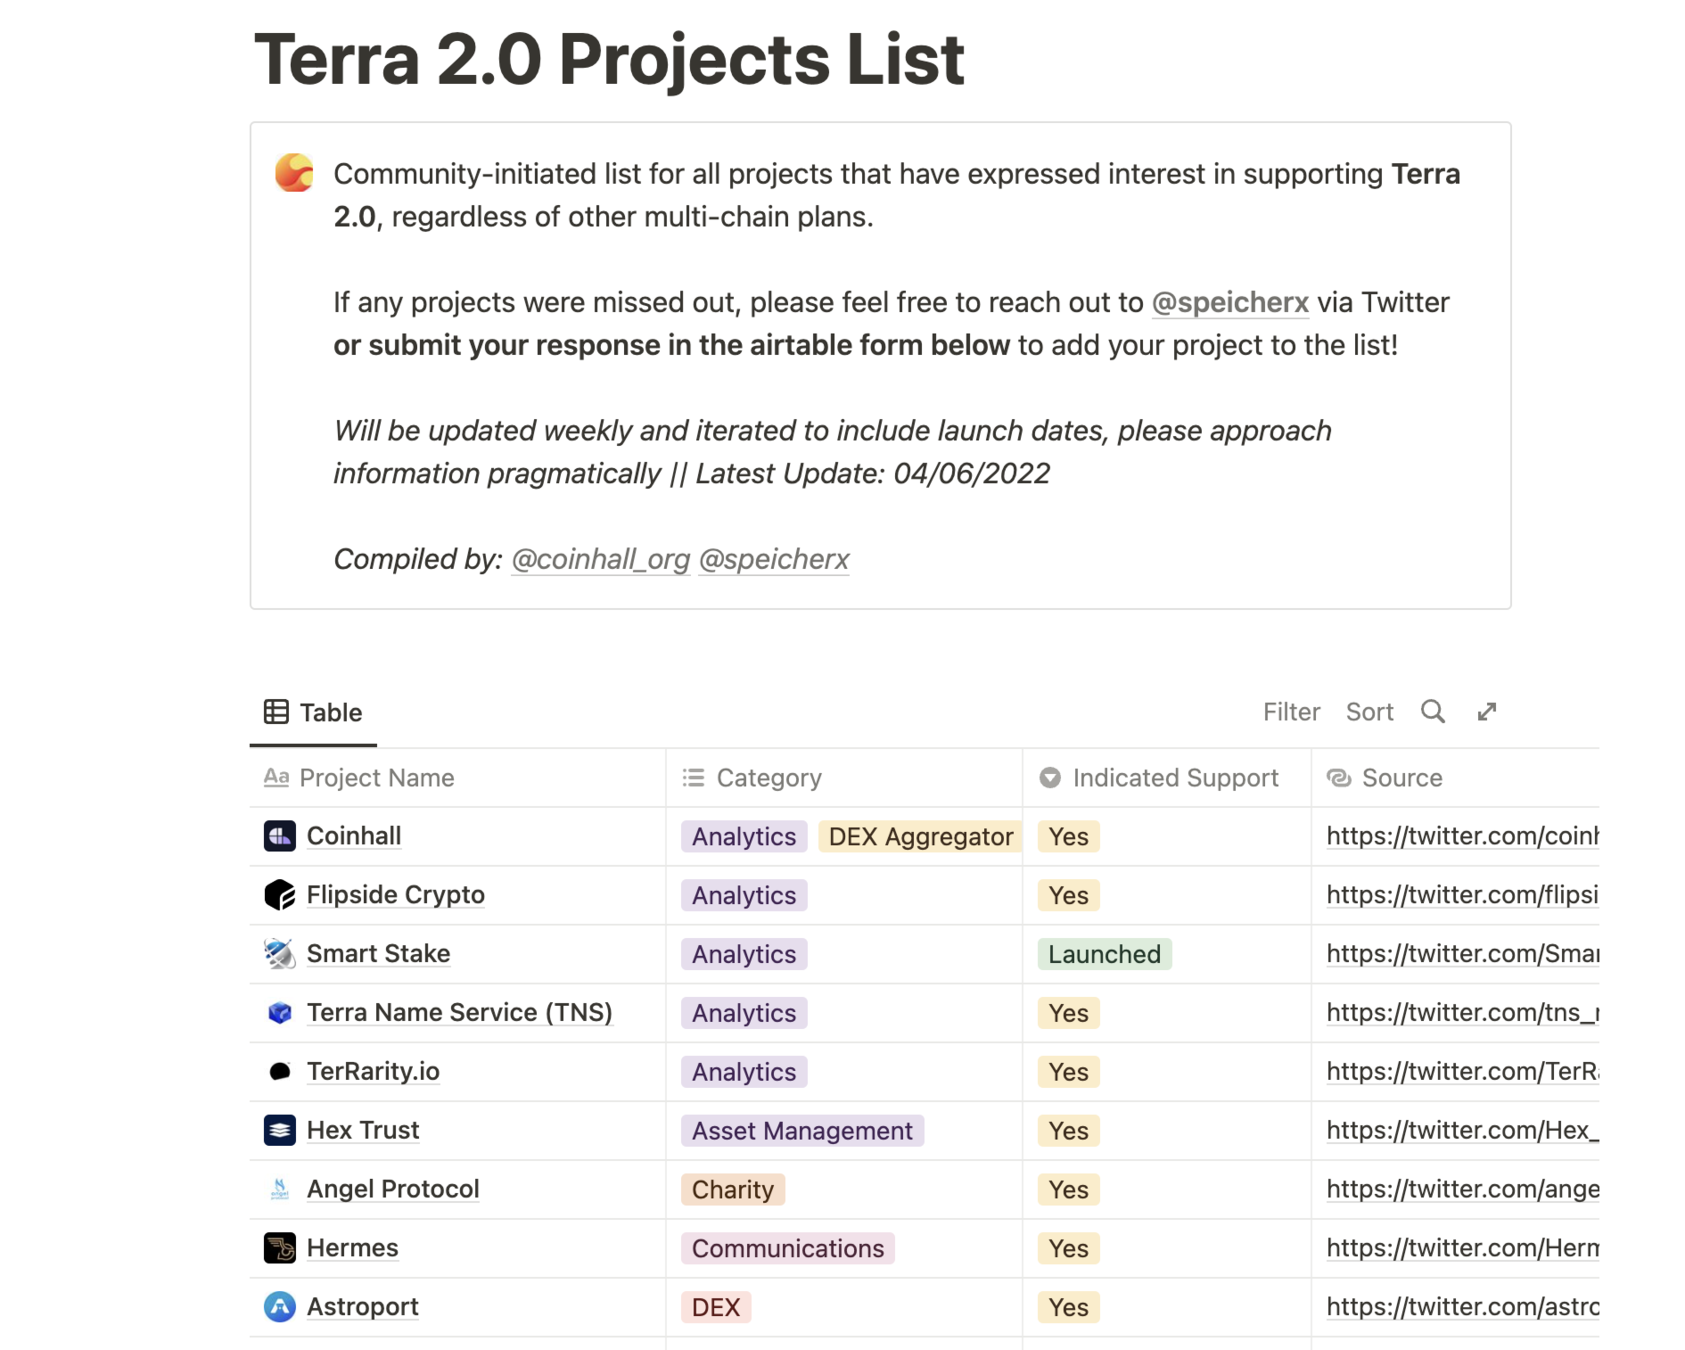This screenshot has height=1350, width=1685.
Task: Click the Terra 2.0 Projects List title
Action: (609, 58)
